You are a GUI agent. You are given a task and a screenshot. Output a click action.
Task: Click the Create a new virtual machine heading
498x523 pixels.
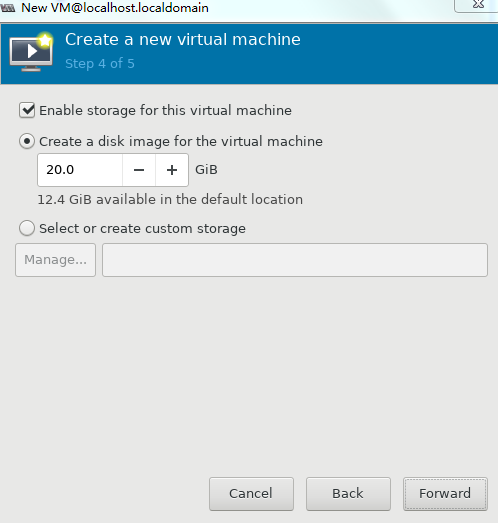pos(183,39)
